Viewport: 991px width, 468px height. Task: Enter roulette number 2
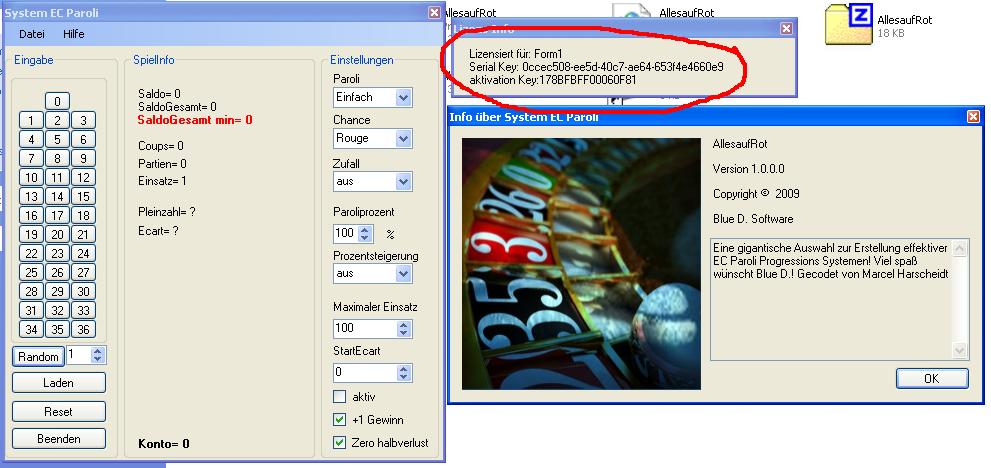pos(58,121)
